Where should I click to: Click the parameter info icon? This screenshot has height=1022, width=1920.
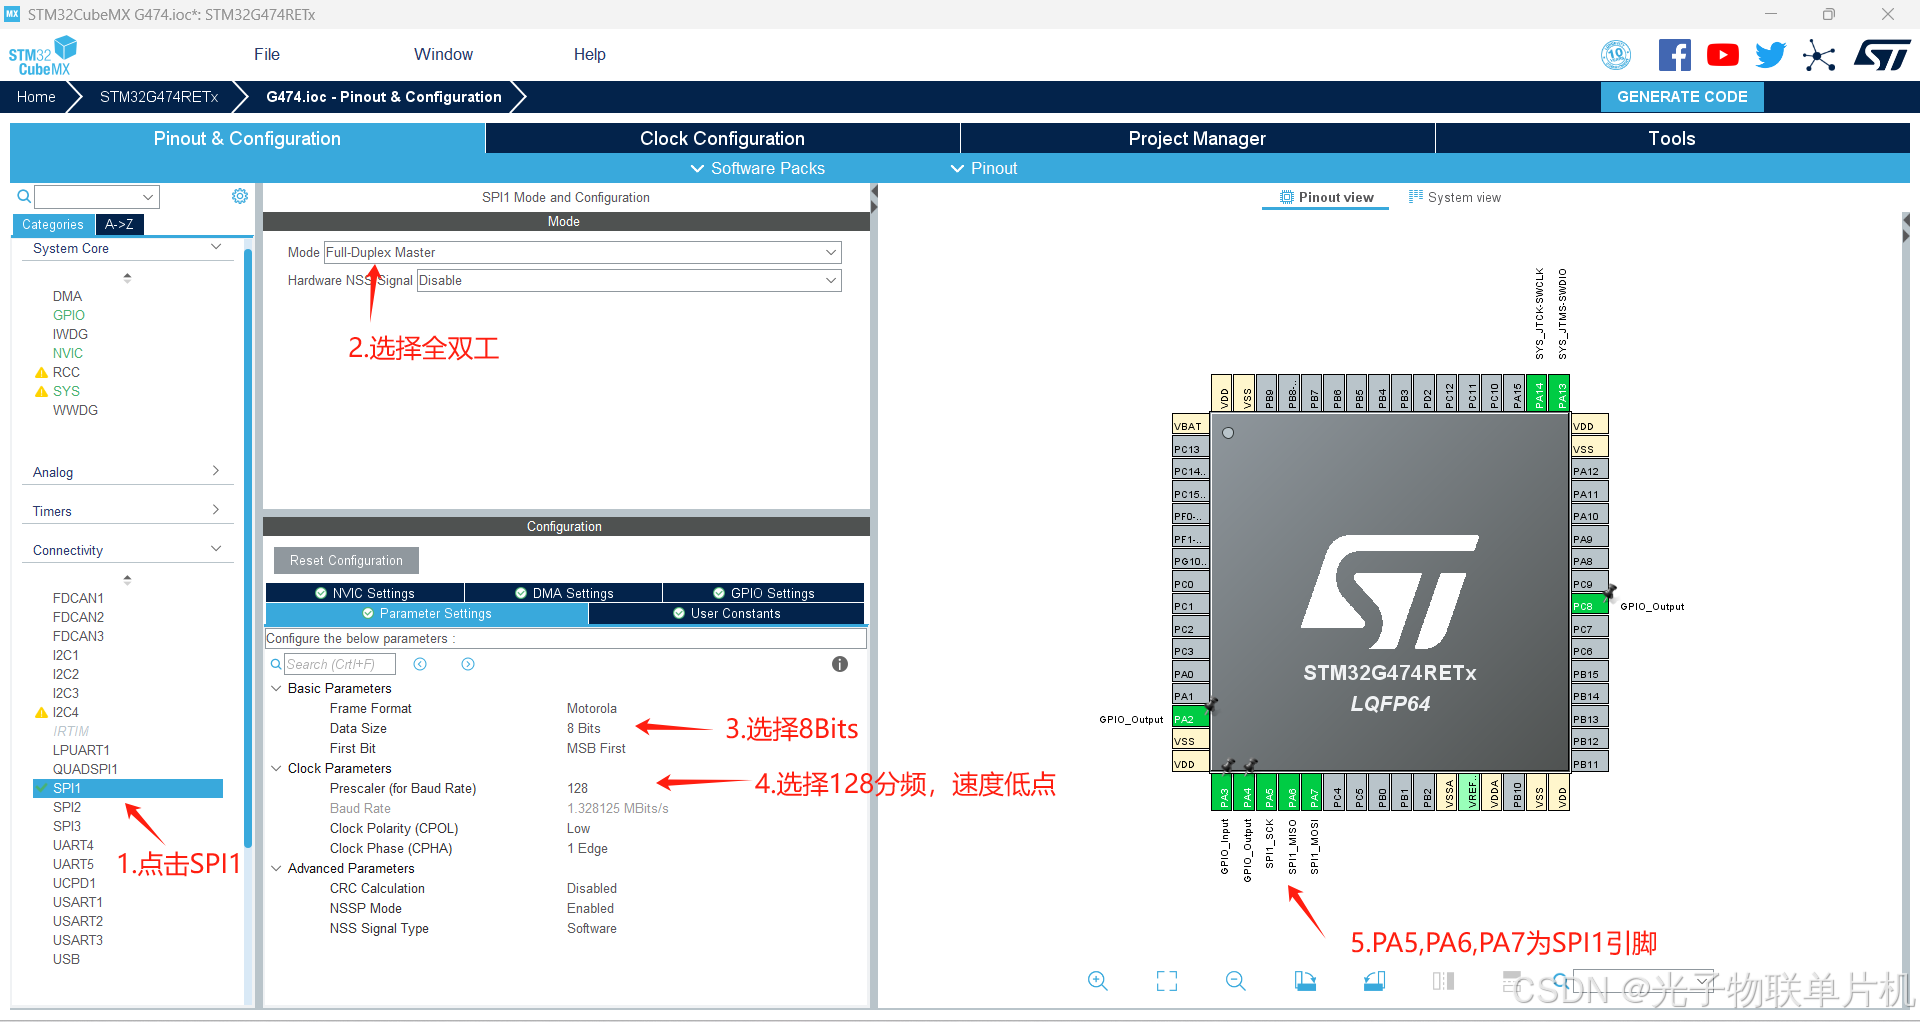[x=840, y=664]
